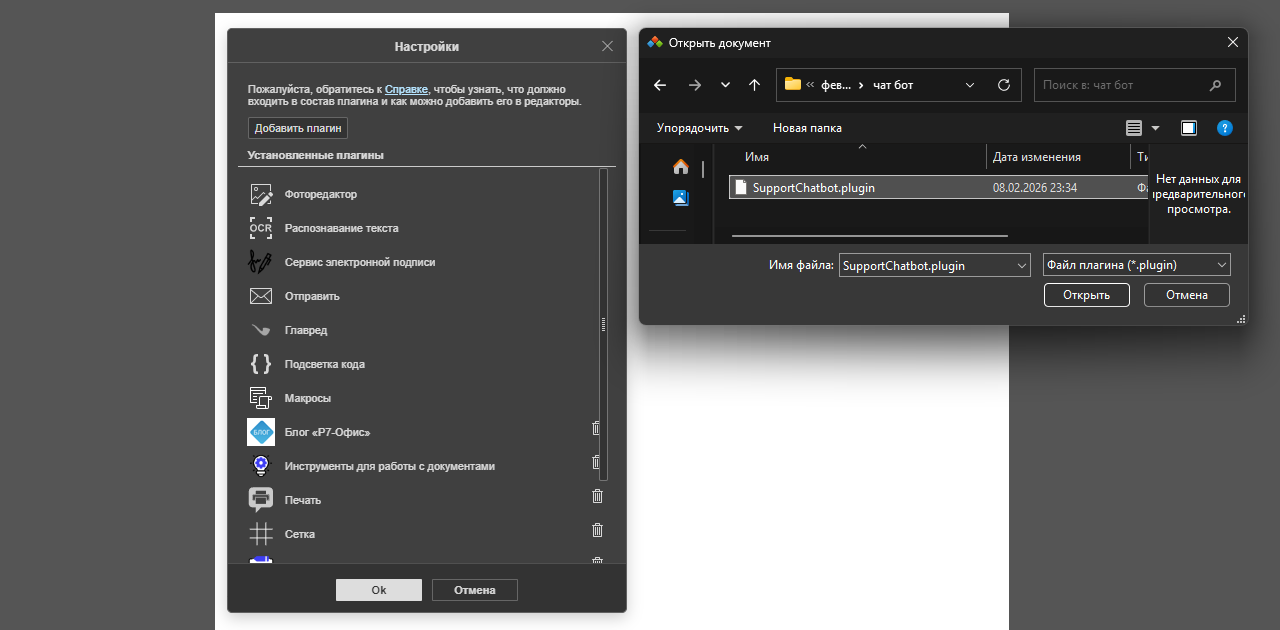Select the SupportChatbot.plugin file

click(x=813, y=187)
